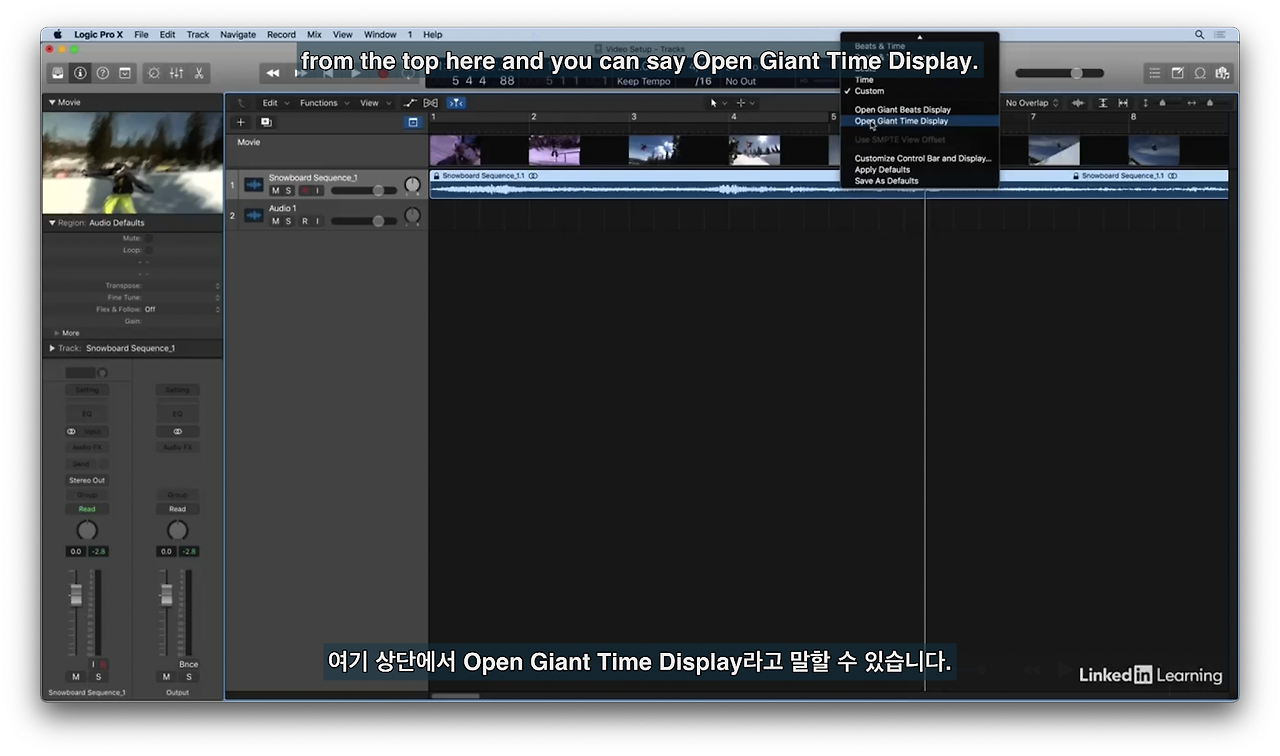Open the Left-click pointer tool menu
This screenshot has height=756, width=1280.
click(719, 103)
